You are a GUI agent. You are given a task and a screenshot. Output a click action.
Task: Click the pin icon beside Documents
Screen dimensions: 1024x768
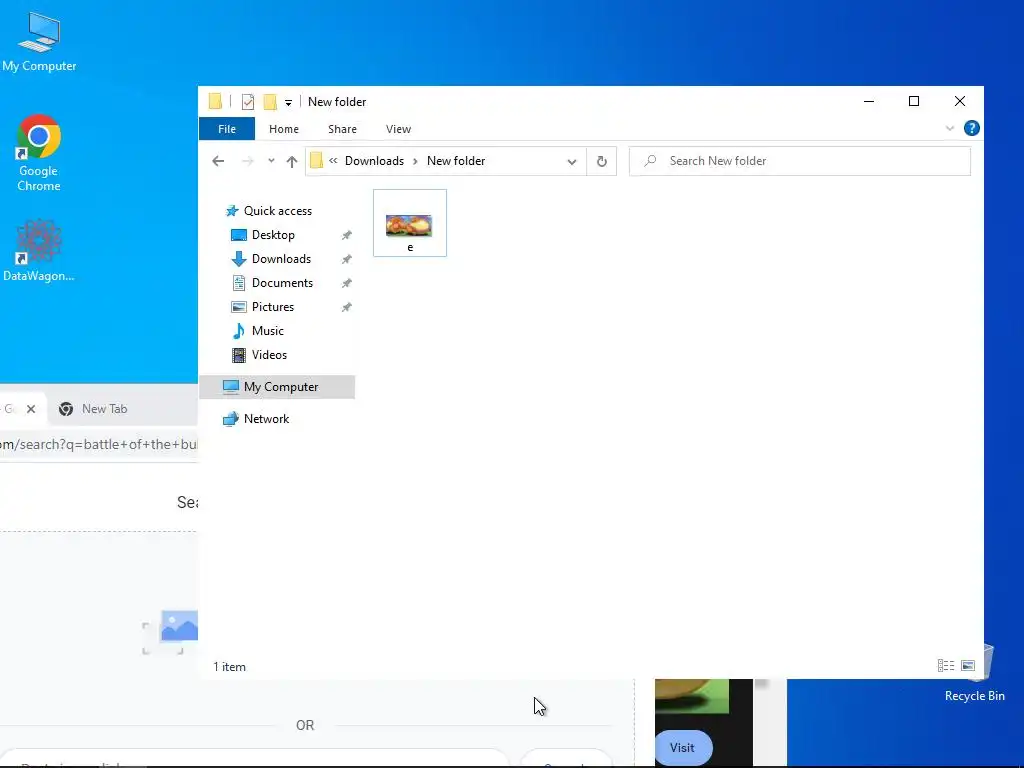click(x=347, y=283)
